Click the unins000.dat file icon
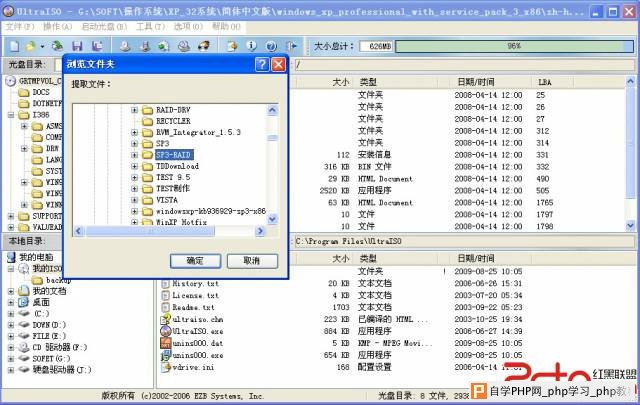The height and width of the screenshot is (405, 640). coord(166,343)
